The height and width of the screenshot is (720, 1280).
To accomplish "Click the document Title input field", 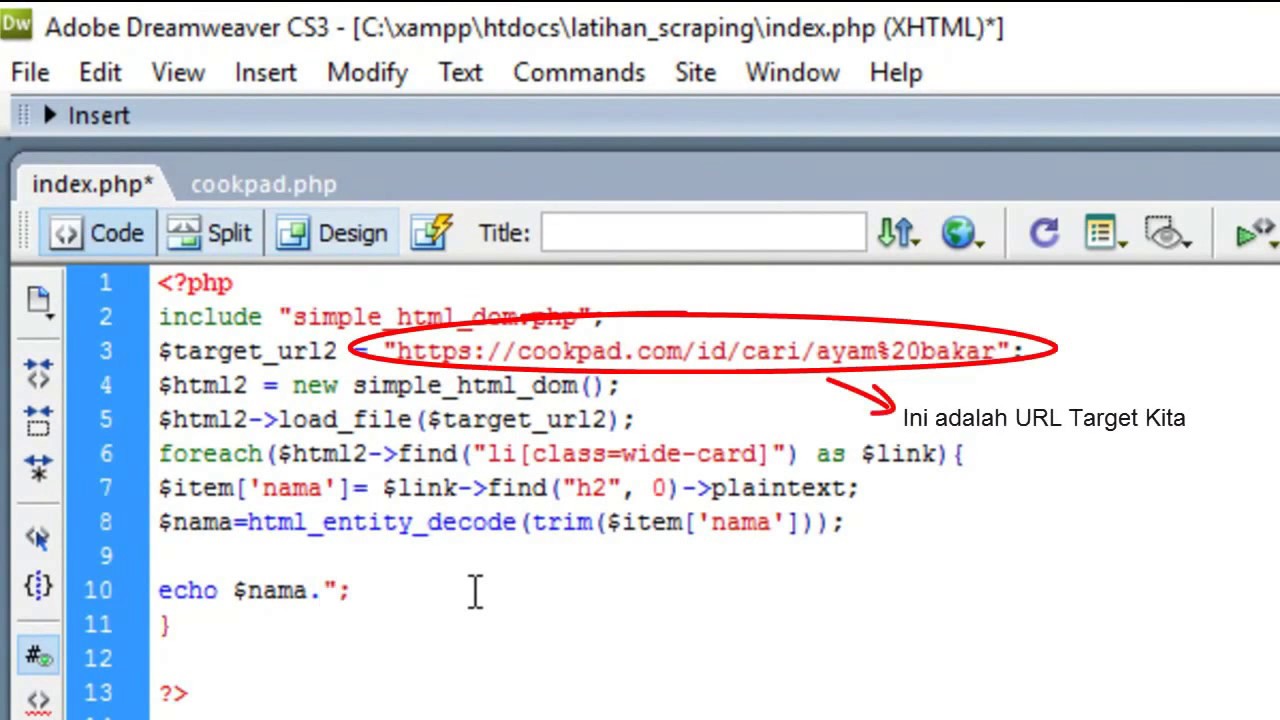I will (704, 232).
